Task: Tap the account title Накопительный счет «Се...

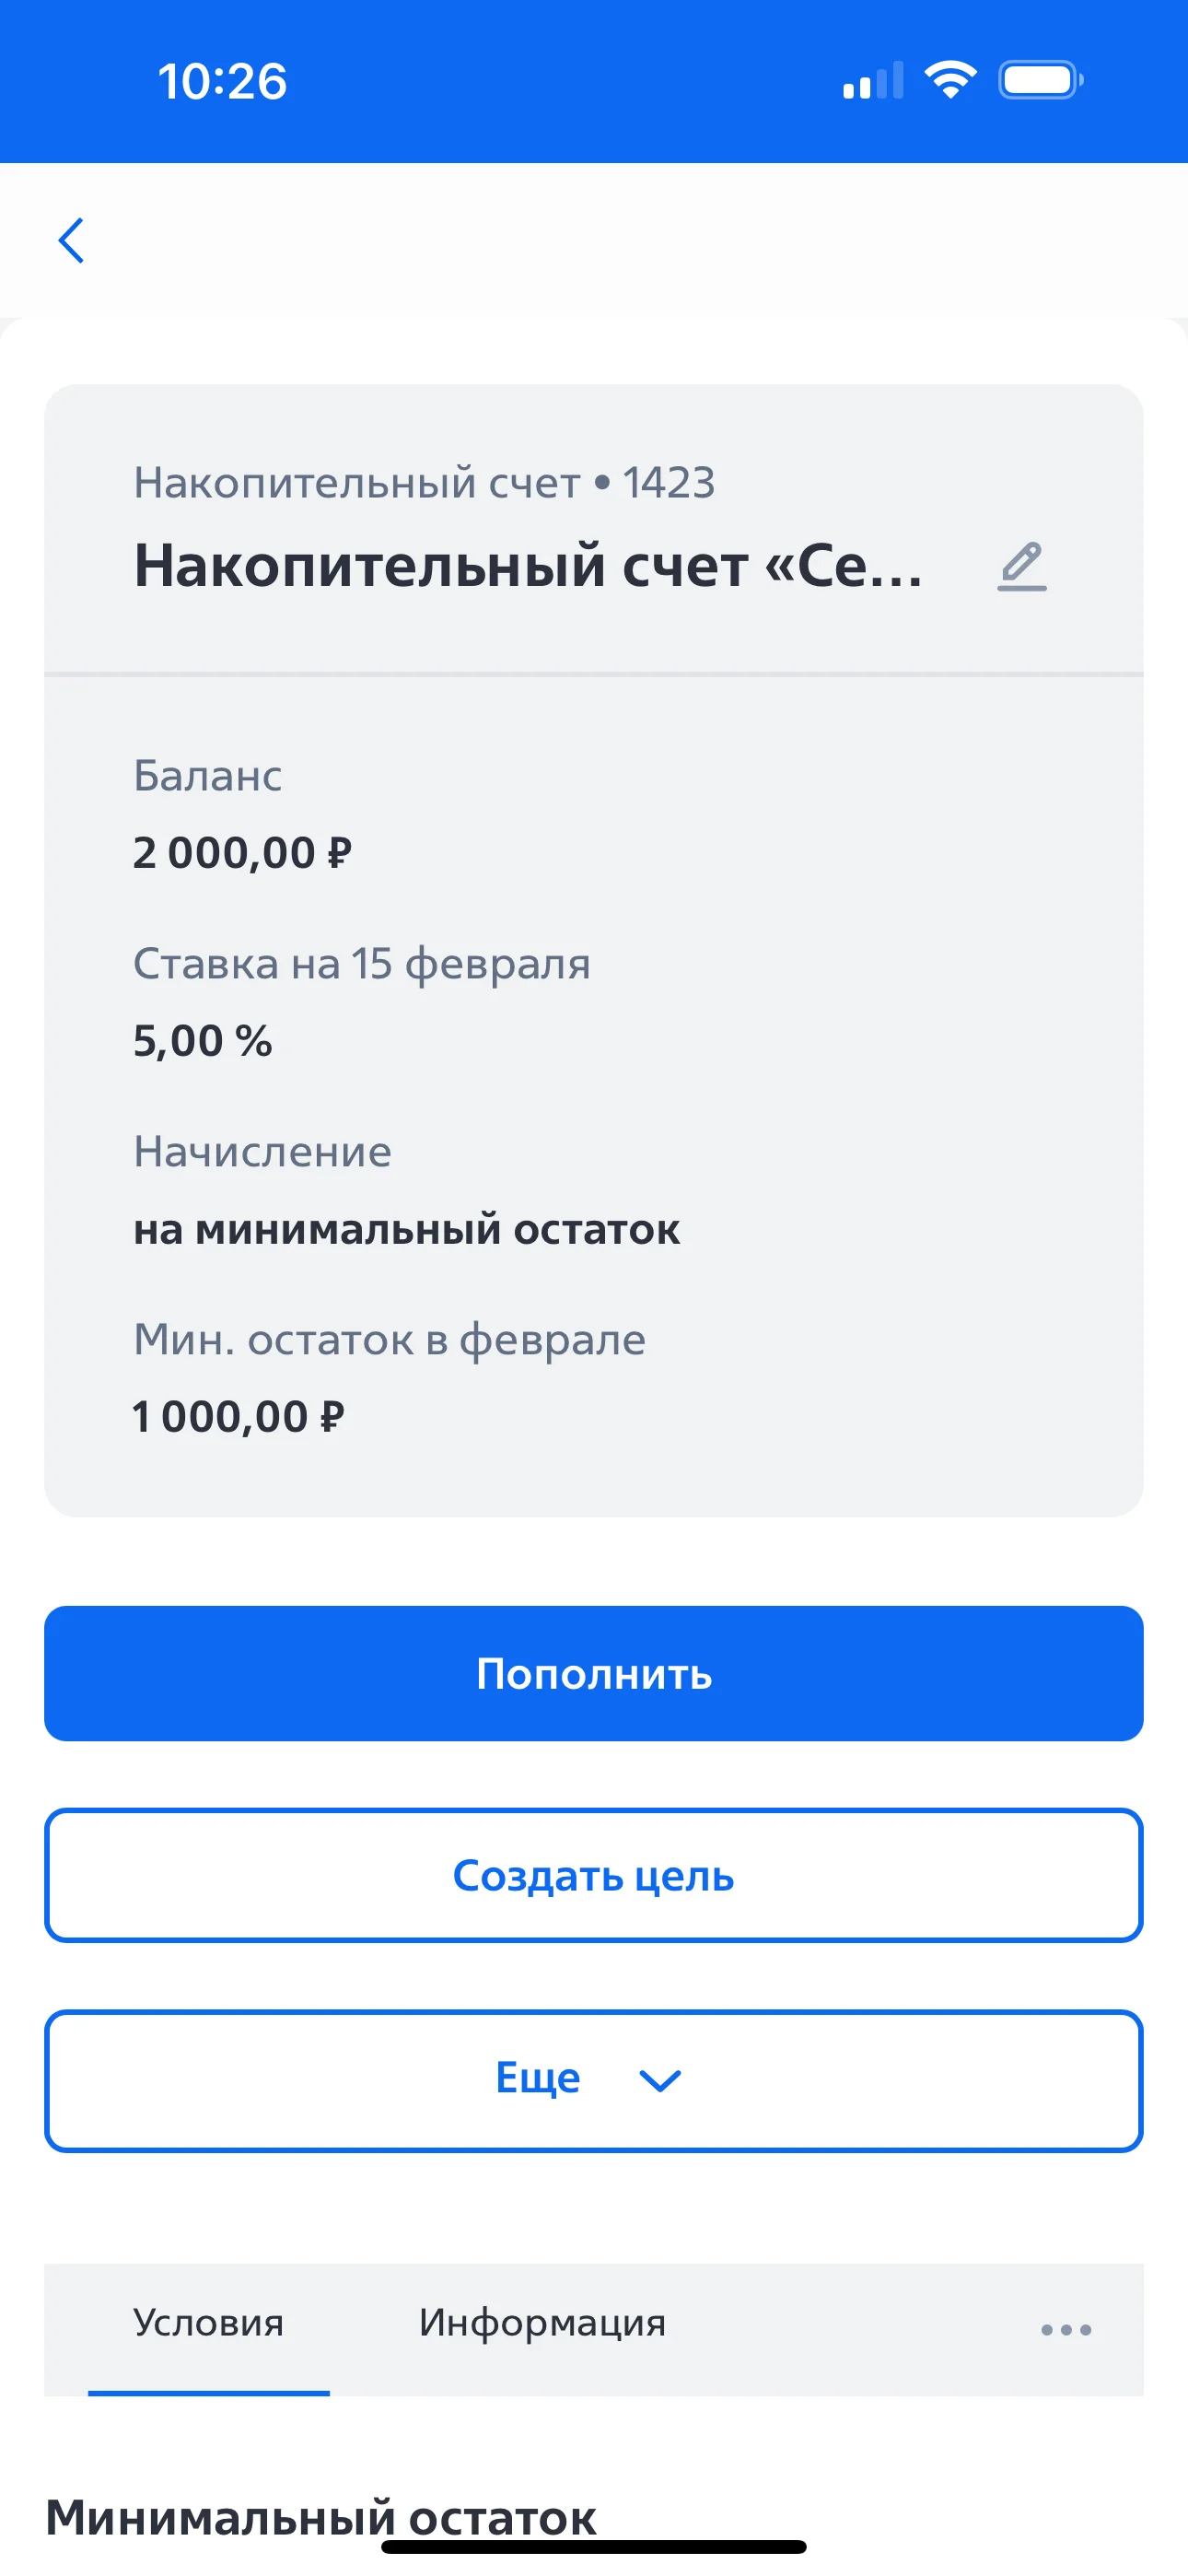Action: pos(528,566)
